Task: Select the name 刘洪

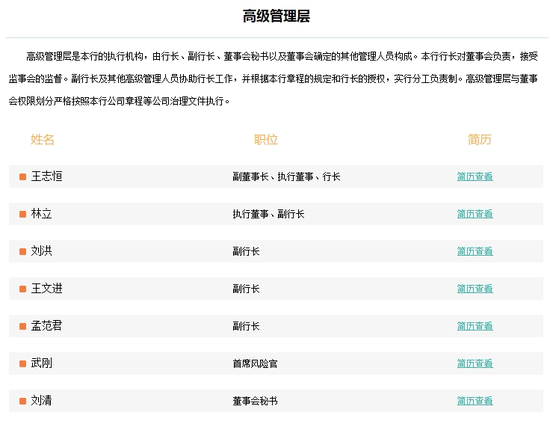Action: [x=41, y=251]
